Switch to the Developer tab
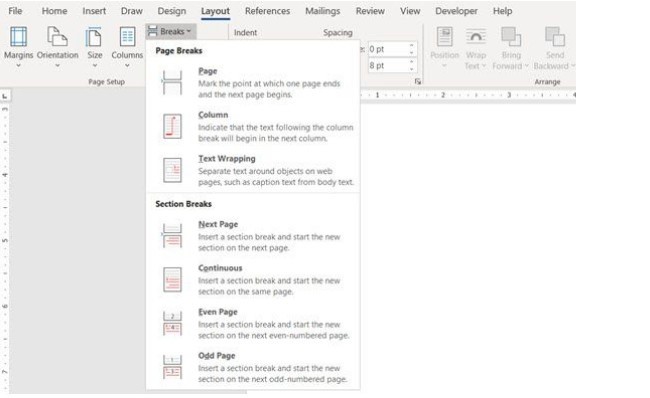This screenshot has width=650, height=398. (x=456, y=11)
